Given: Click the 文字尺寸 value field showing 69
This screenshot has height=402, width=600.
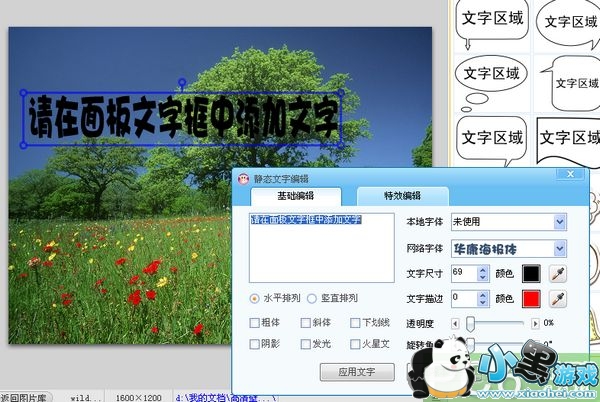Looking at the screenshot, I should (465, 274).
